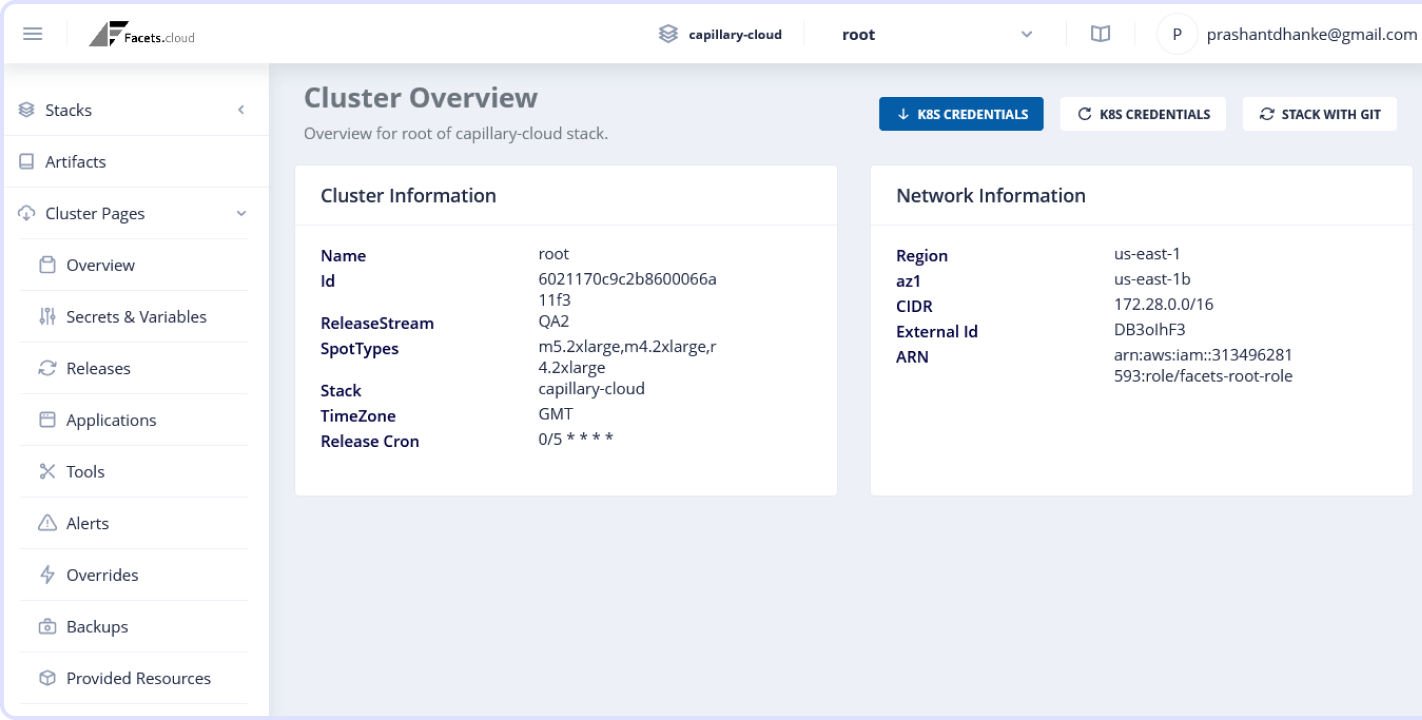
Task: Click the Cluster Pages cloud icon
Action: point(27,213)
